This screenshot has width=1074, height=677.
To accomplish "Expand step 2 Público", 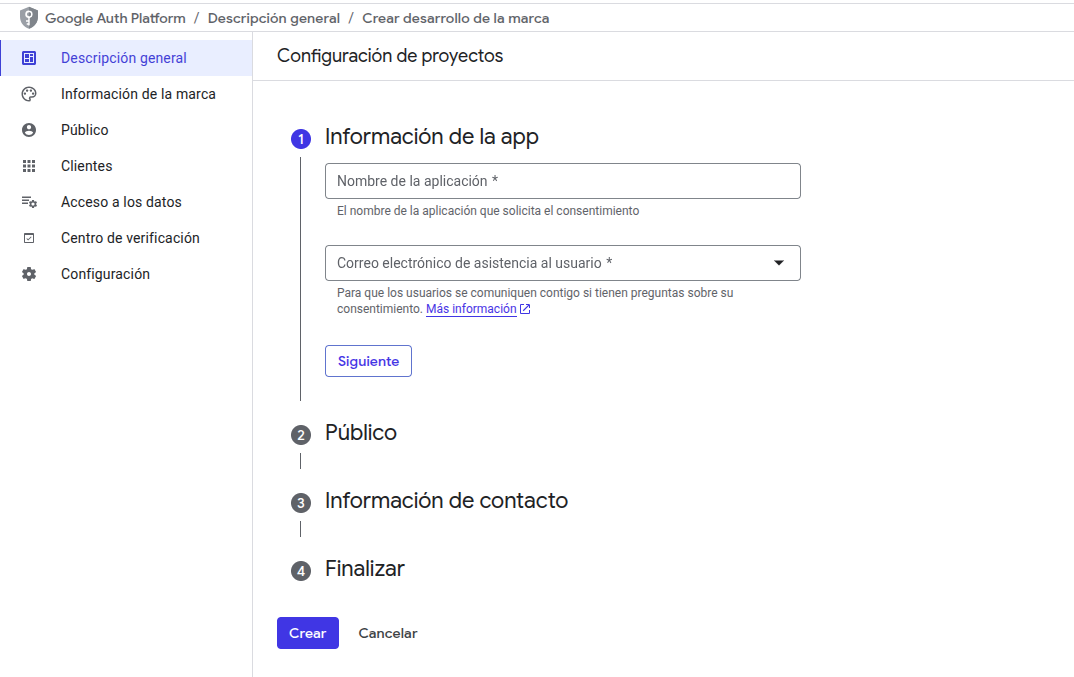I will point(361,433).
